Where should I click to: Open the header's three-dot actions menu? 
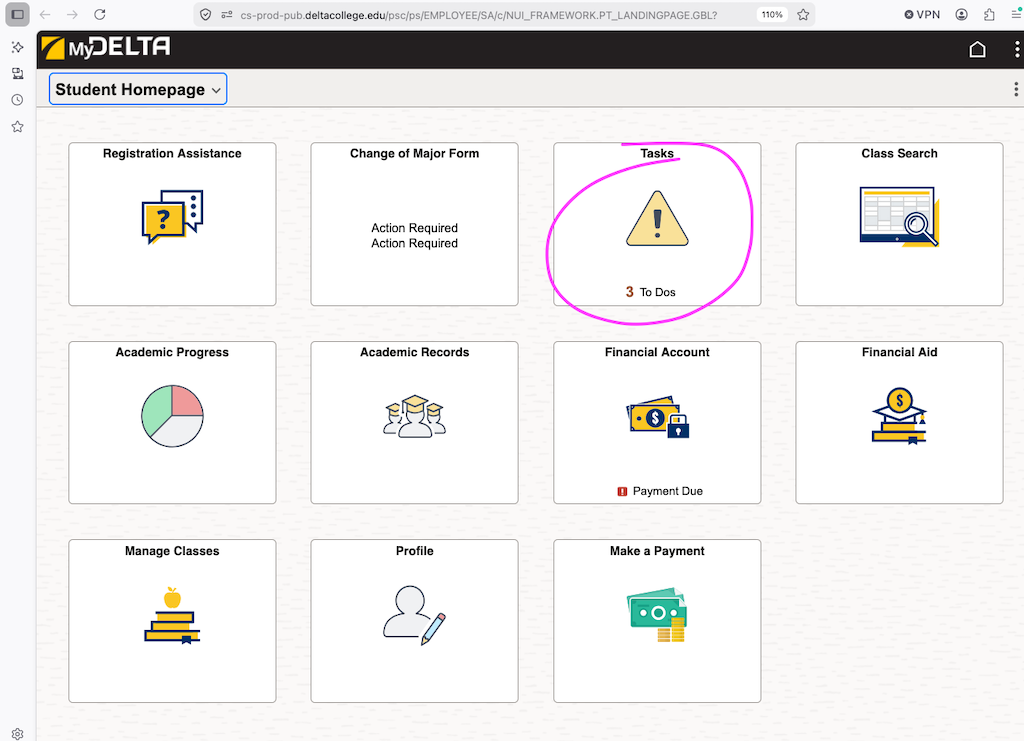[1016, 50]
